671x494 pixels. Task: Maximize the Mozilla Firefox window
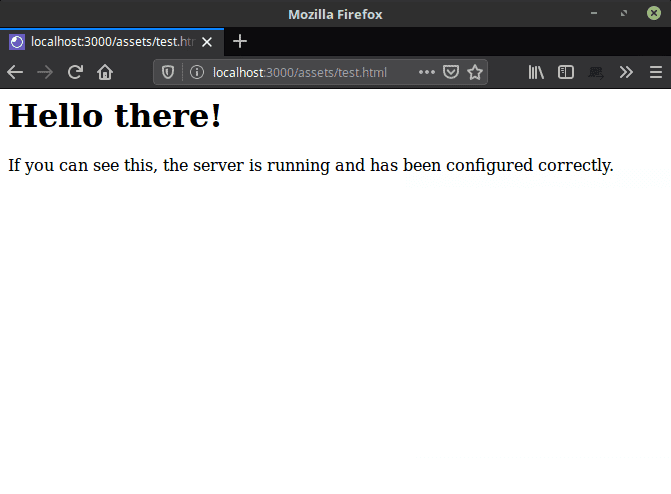tap(624, 14)
